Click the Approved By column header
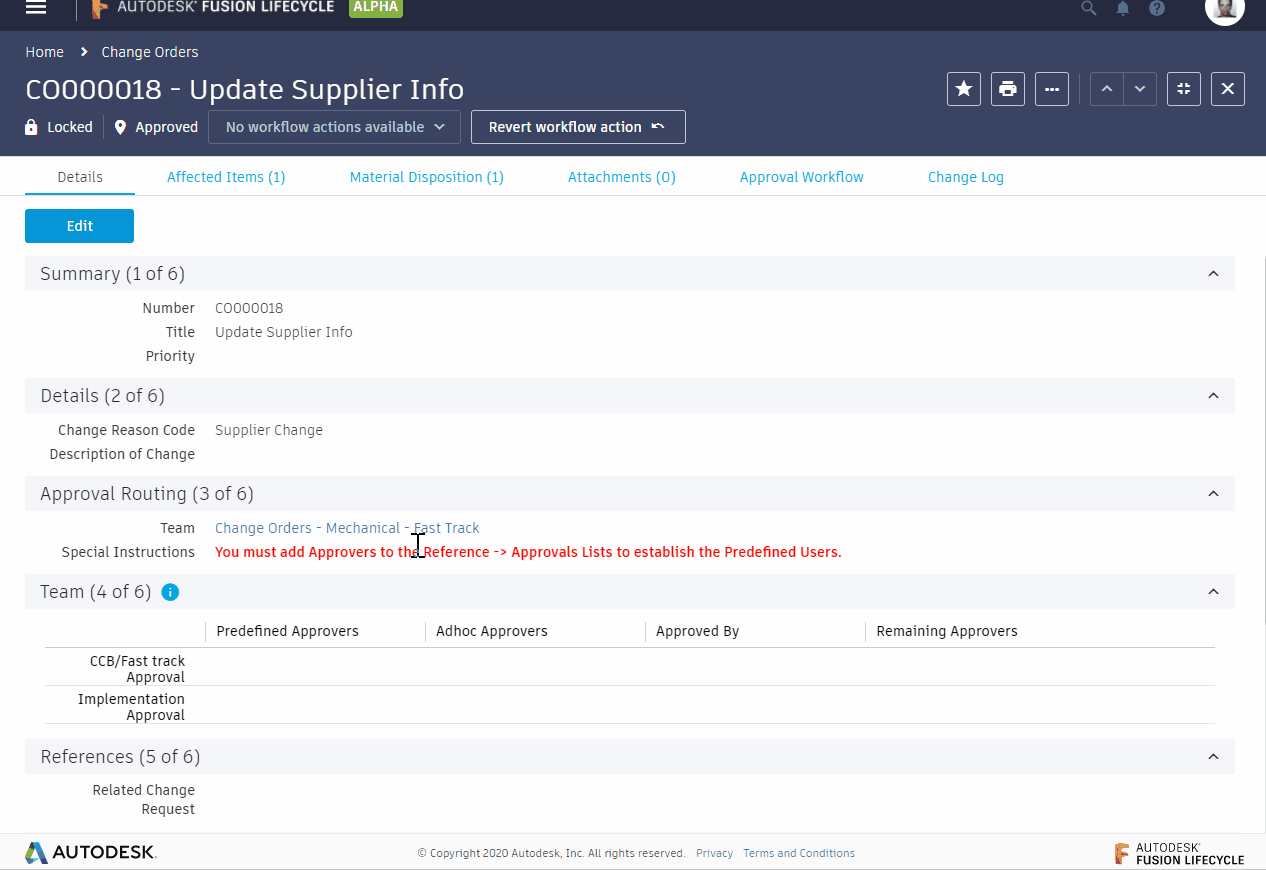This screenshot has height=870, width=1266. click(x=698, y=631)
